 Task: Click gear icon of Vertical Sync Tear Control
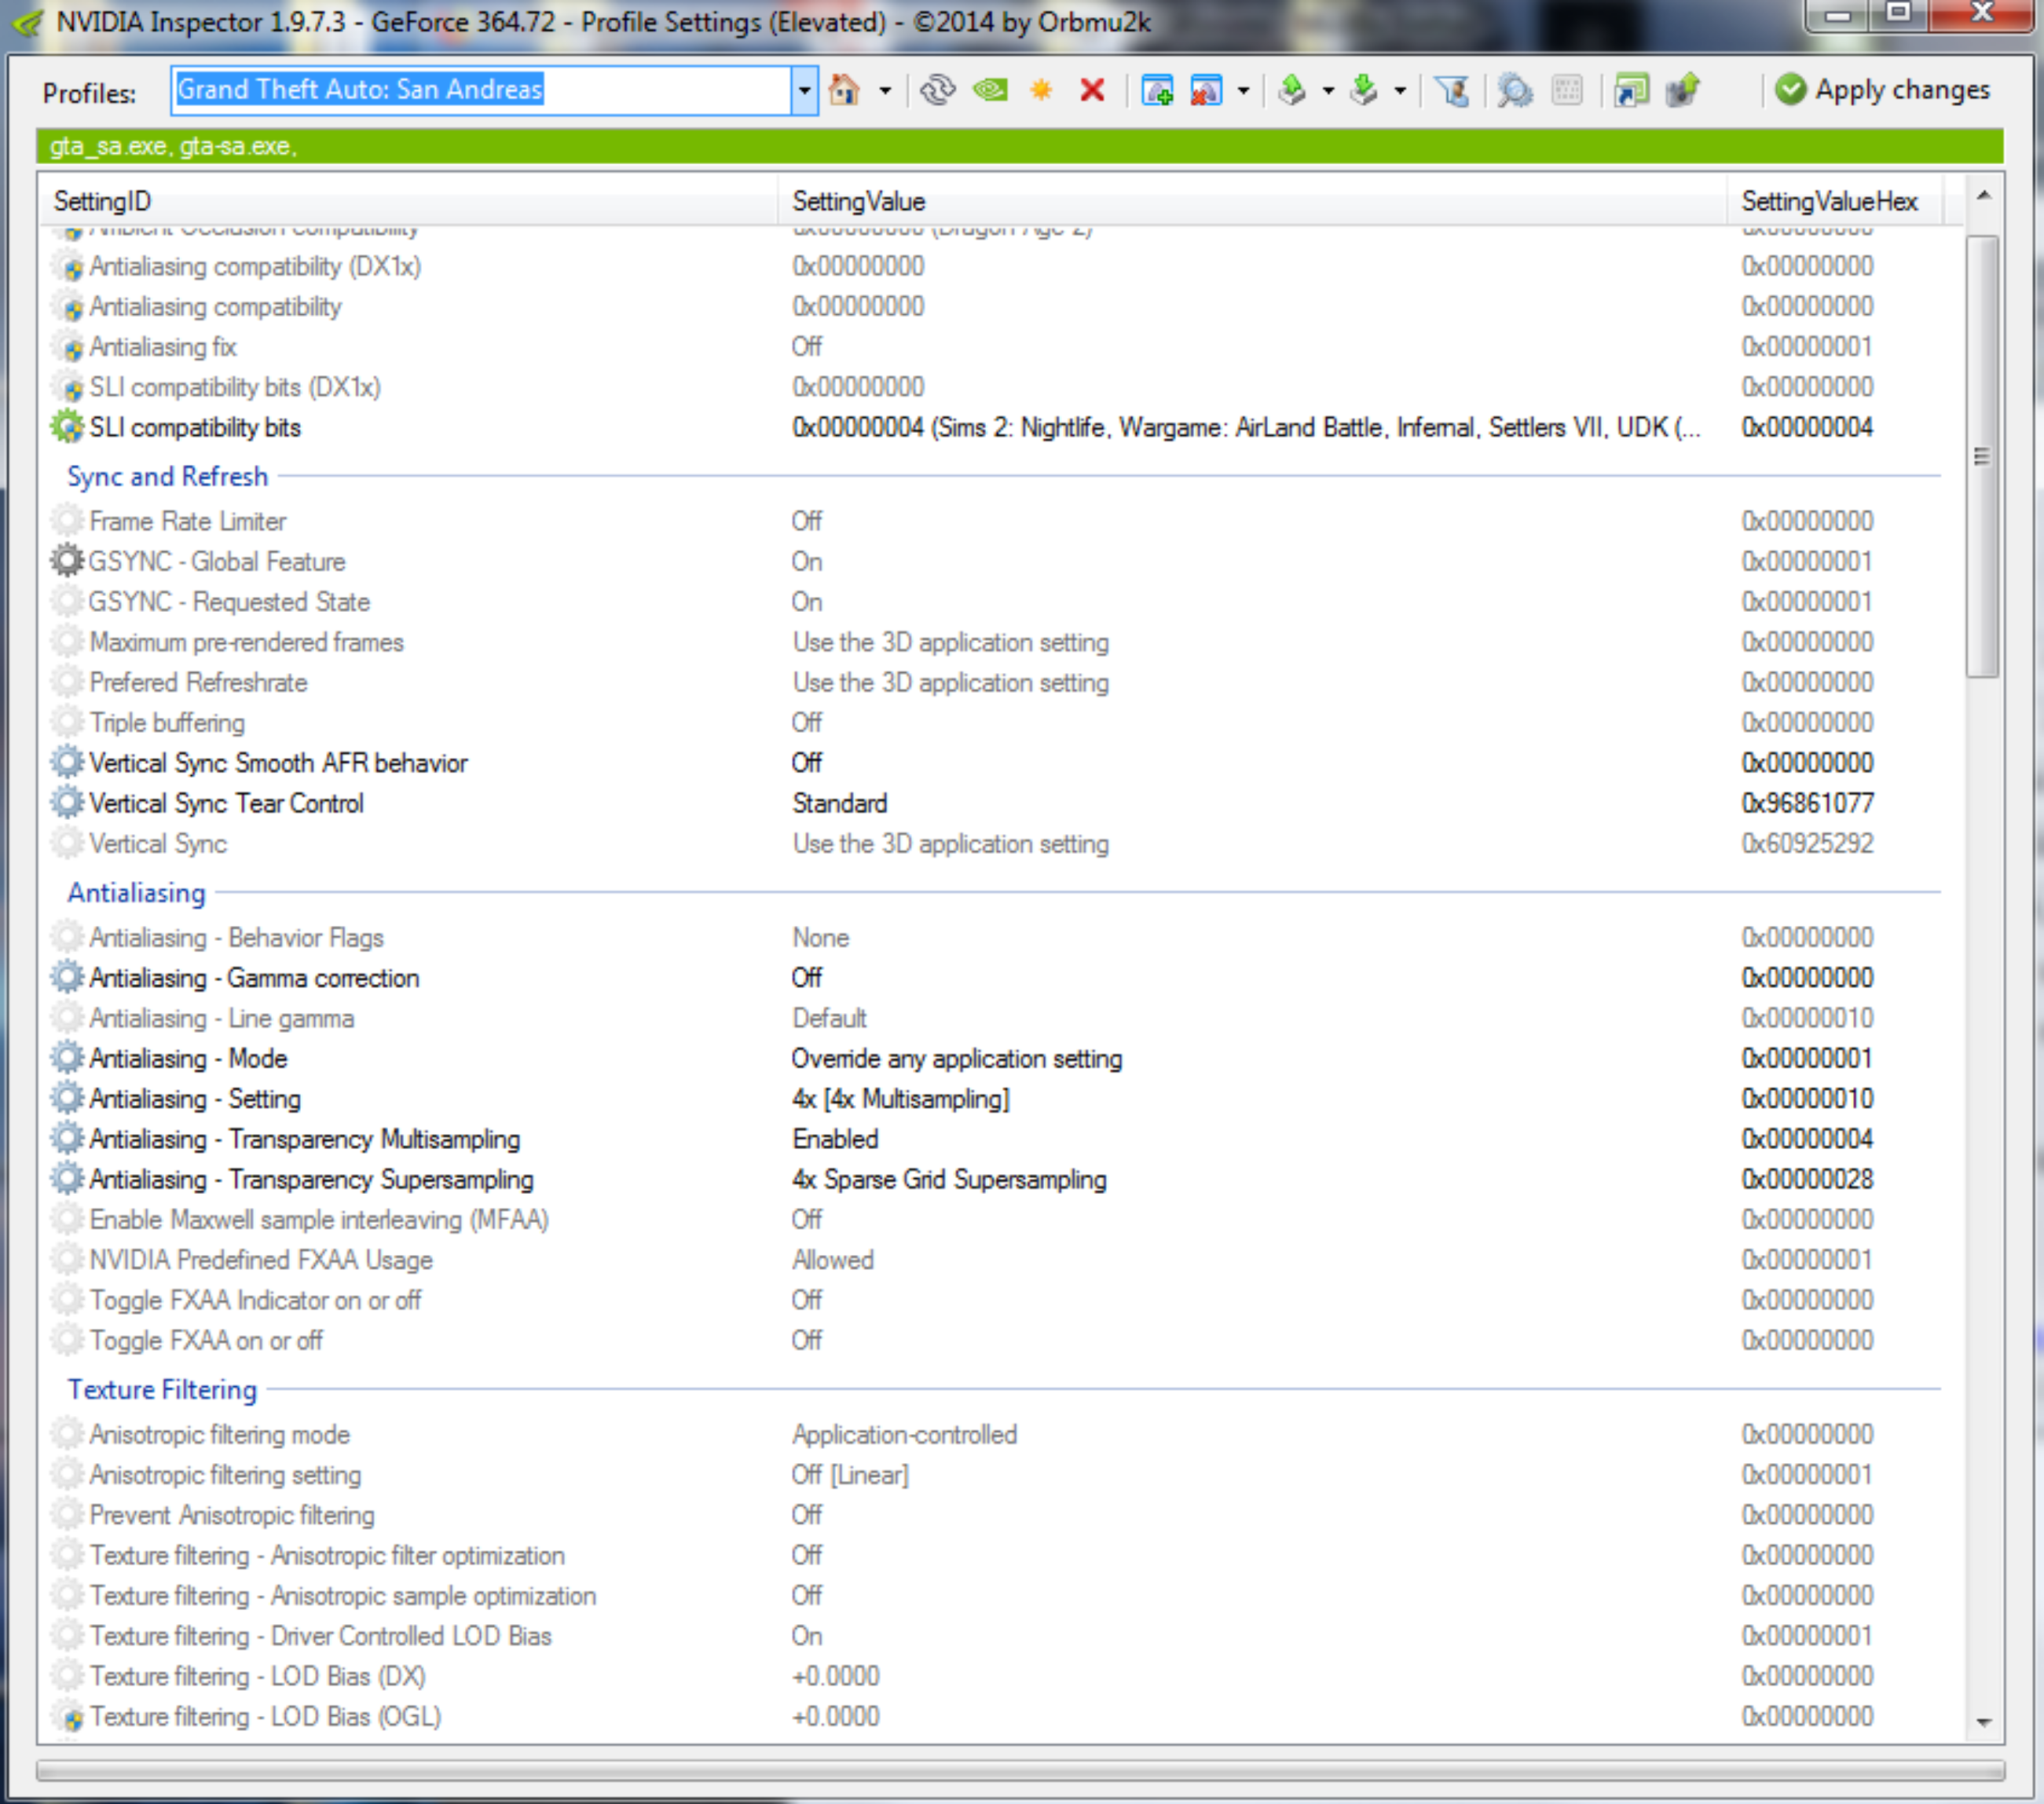coord(67,803)
